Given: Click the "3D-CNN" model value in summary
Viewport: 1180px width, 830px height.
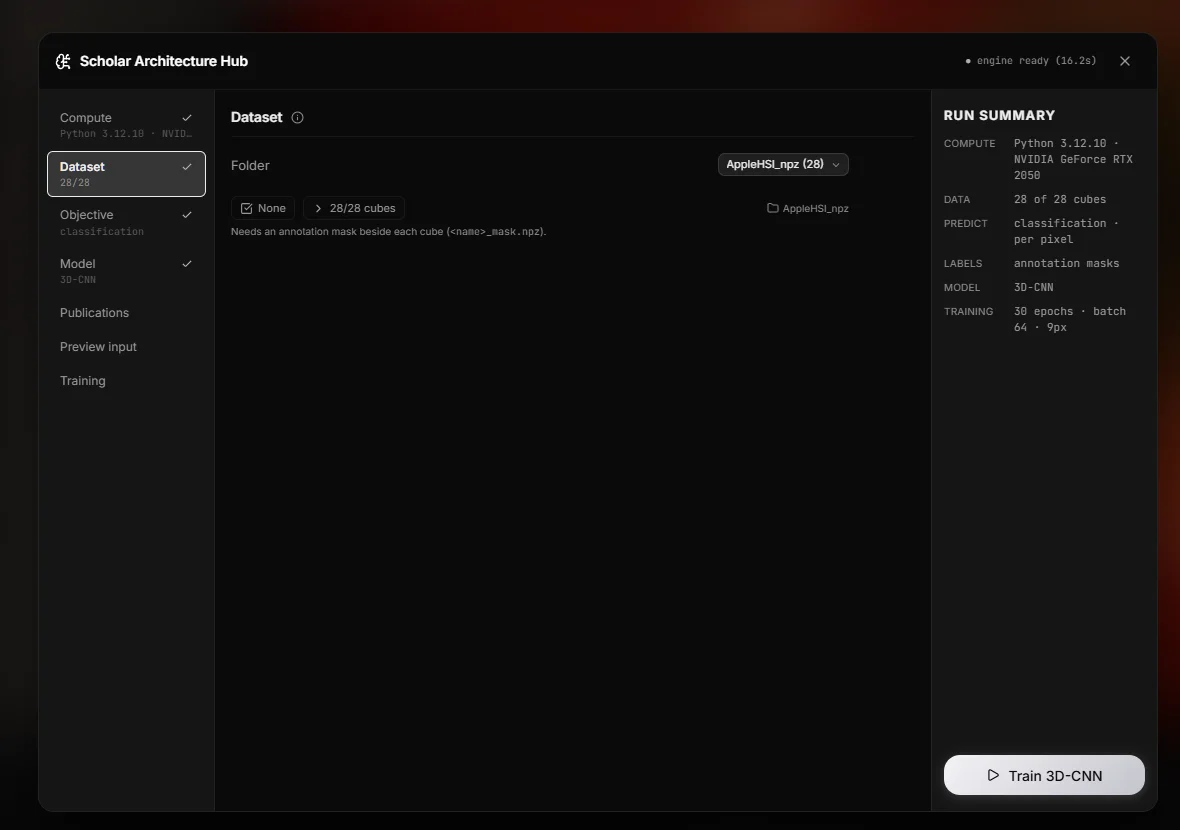Looking at the screenshot, I should pos(1033,287).
